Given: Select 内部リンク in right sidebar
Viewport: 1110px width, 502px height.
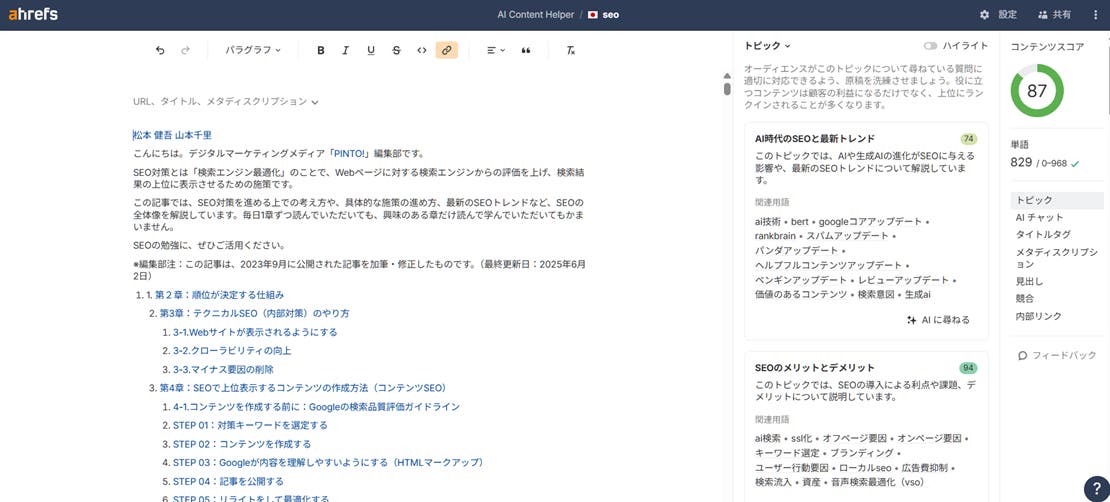Looking at the screenshot, I should coord(1038,316).
